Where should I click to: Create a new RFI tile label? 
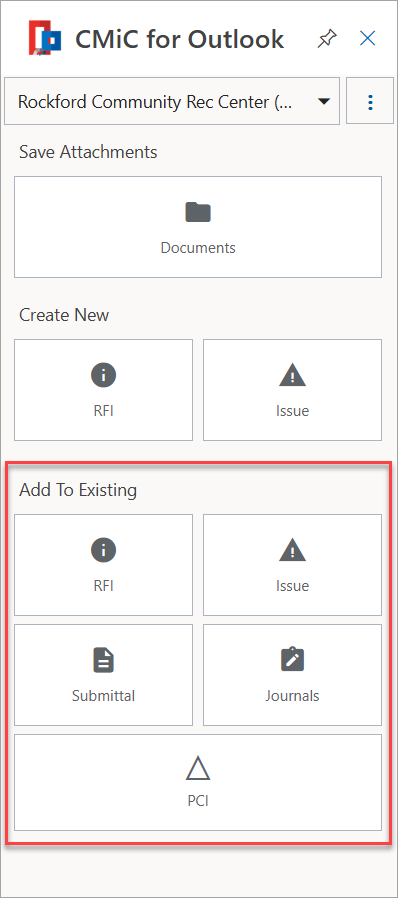(104, 411)
